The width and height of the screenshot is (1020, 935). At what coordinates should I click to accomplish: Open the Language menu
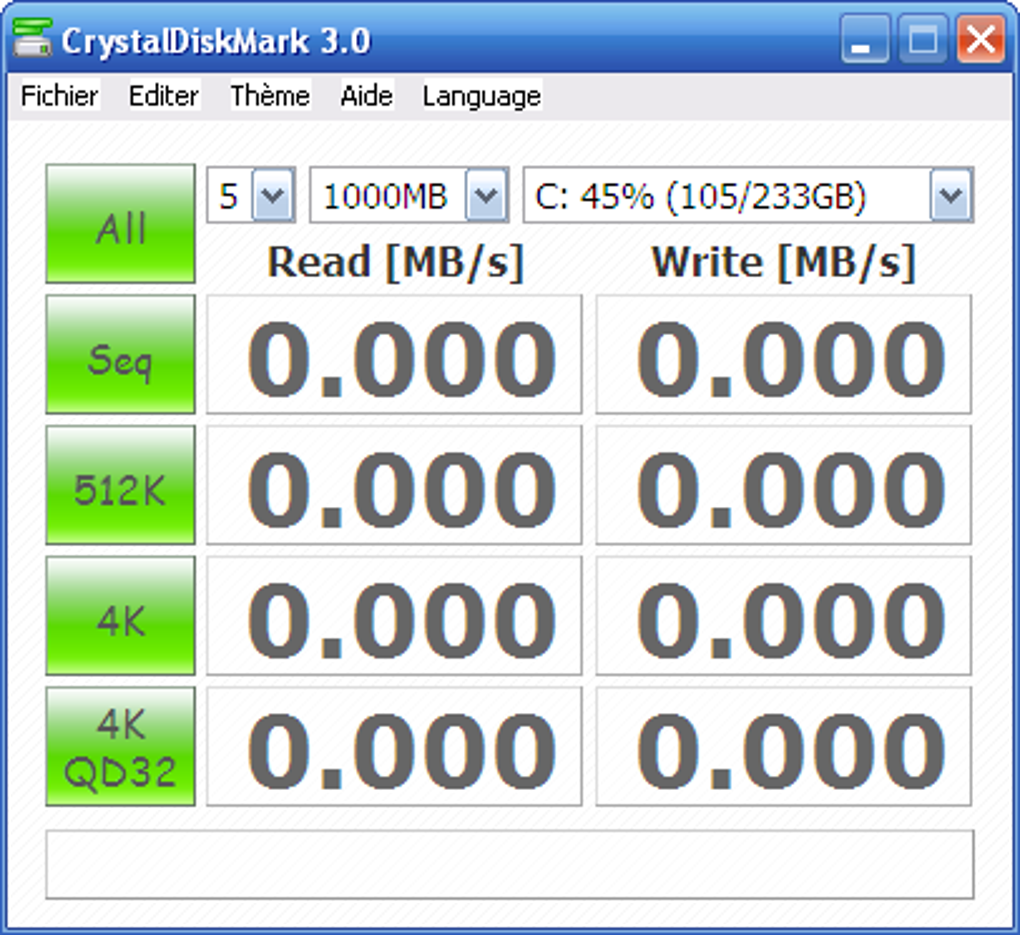pos(482,96)
